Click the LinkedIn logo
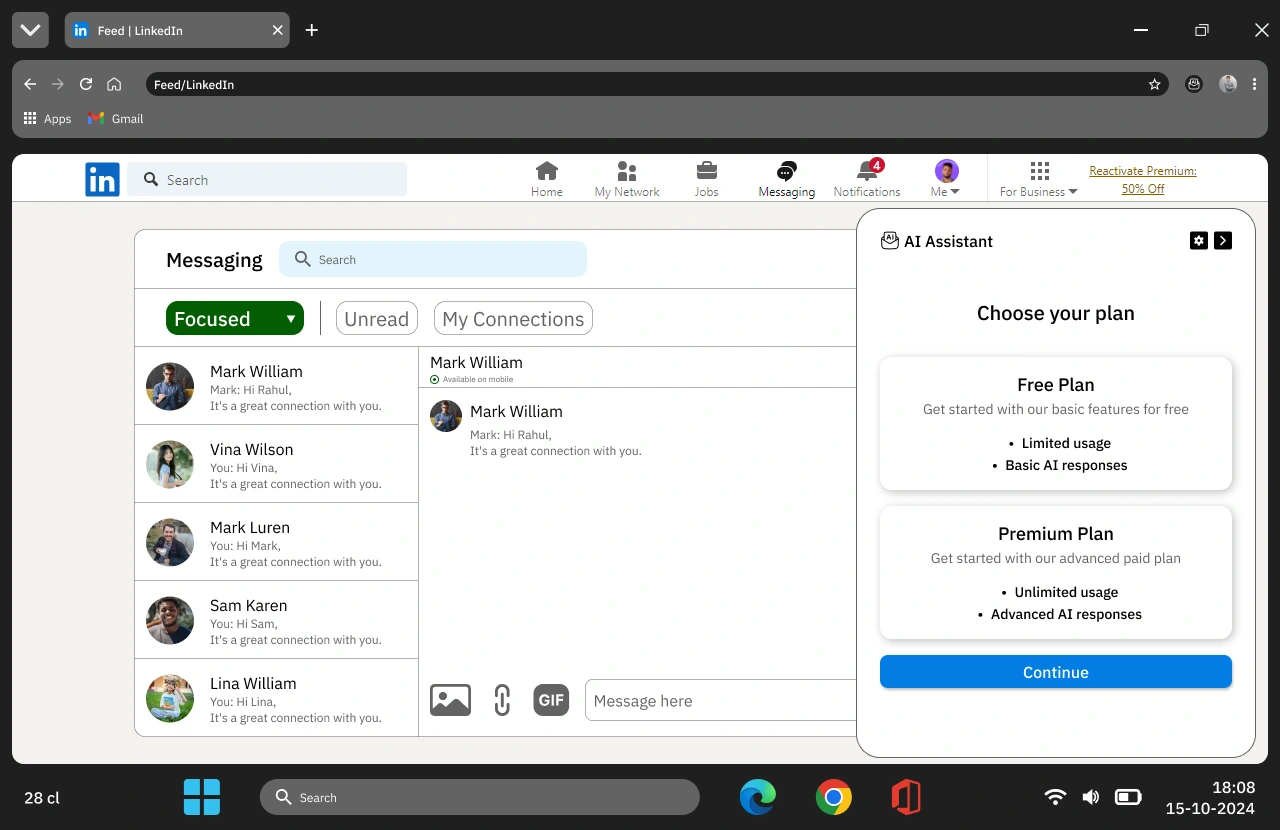Image resolution: width=1280 pixels, height=830 pixels. coord(102,180)
